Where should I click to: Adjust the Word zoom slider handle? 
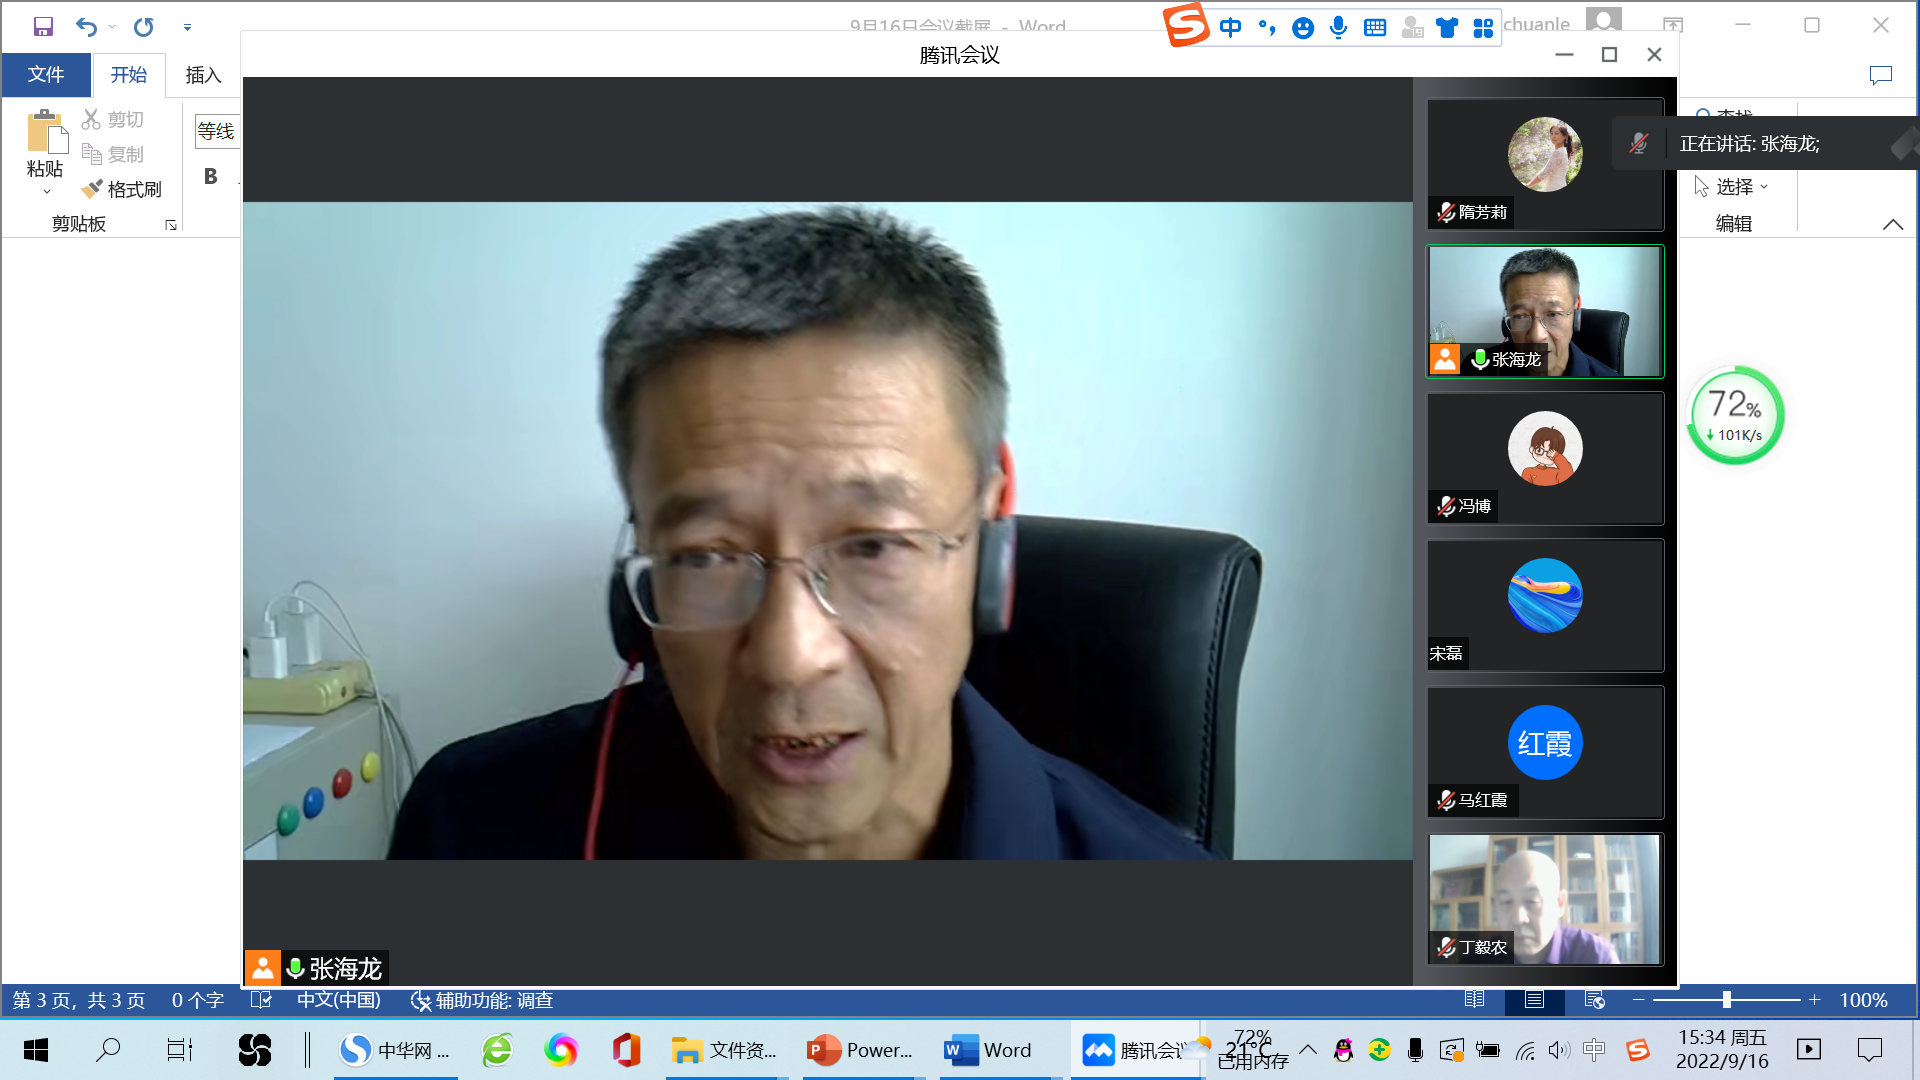(1726, 1000)
